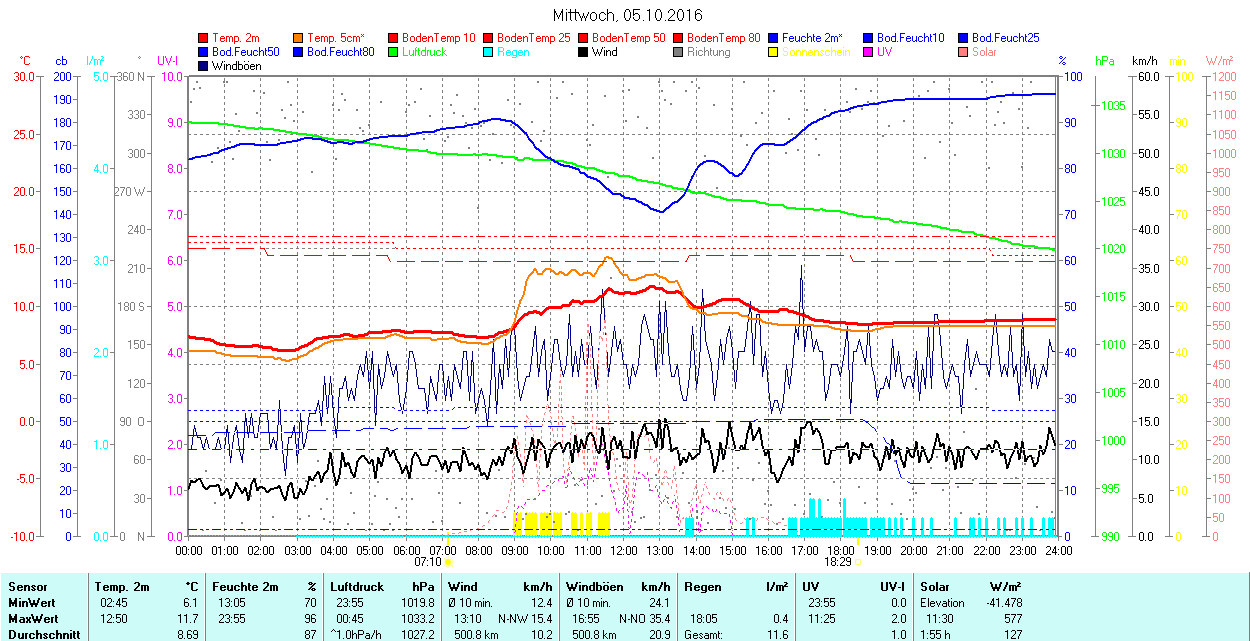The width and height of the screenshot is (1250, 641).
Task: Click the yellow Sonnenschein legend swatch
Action: pyautogui.click(x=774, y=52)
